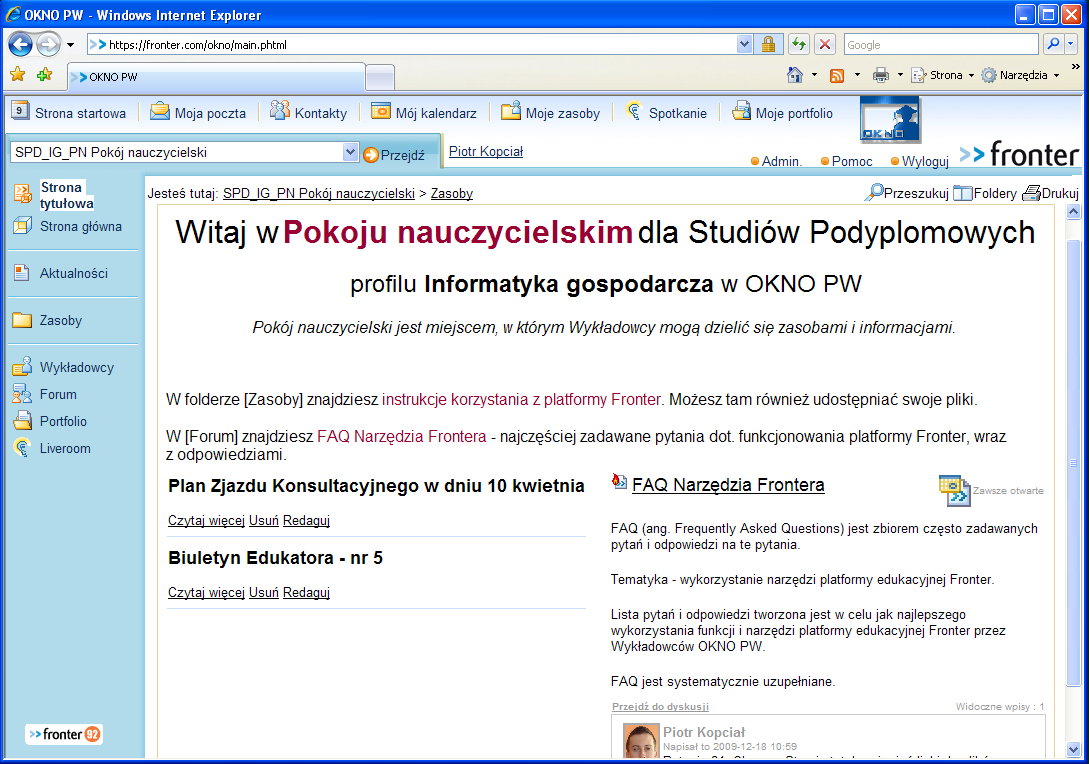Image resolution: width=1089 pixels, height=764 pixels.
Task: Open Moje zasoby
Action: tap(550, 113)
